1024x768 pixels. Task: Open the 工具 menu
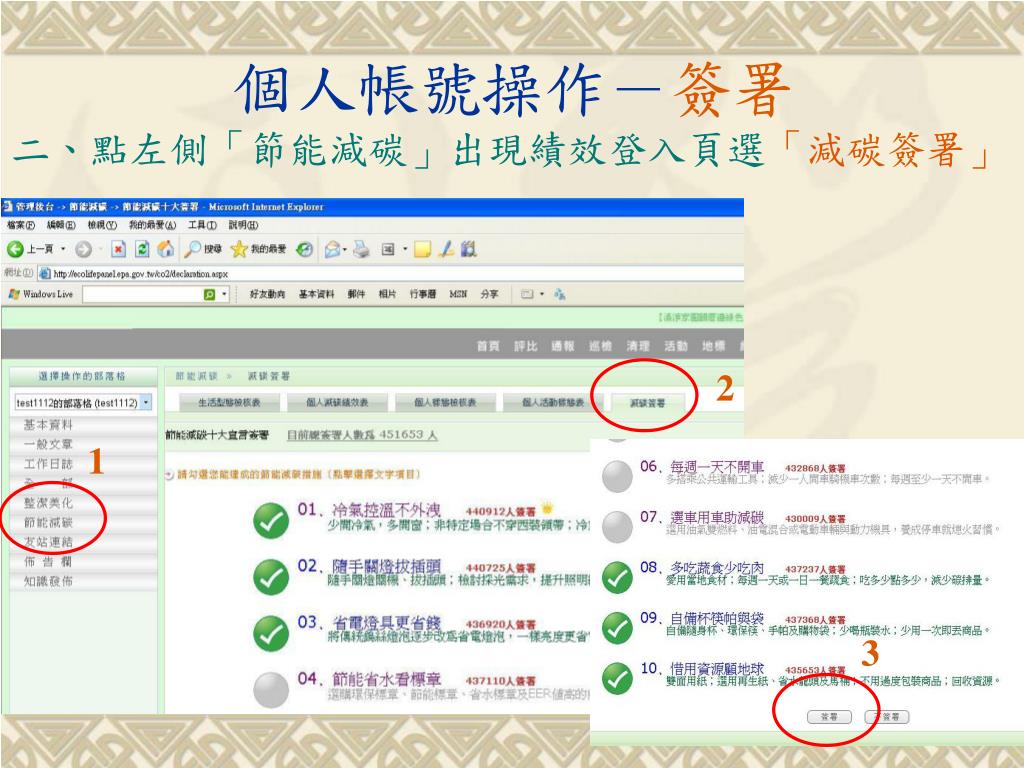pos(202,225)
